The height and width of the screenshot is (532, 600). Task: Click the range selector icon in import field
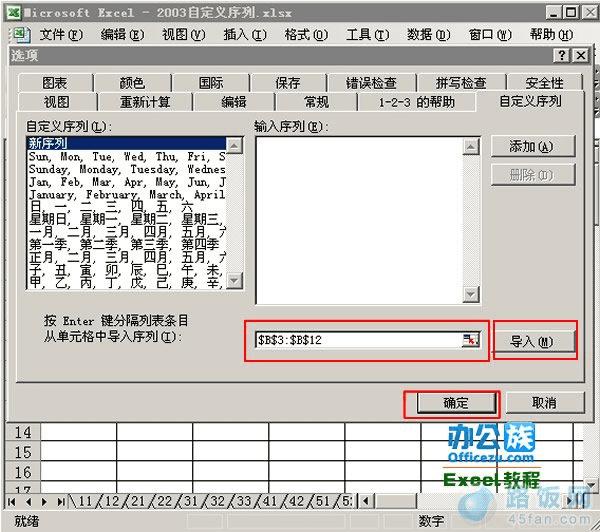click(470, 339)
